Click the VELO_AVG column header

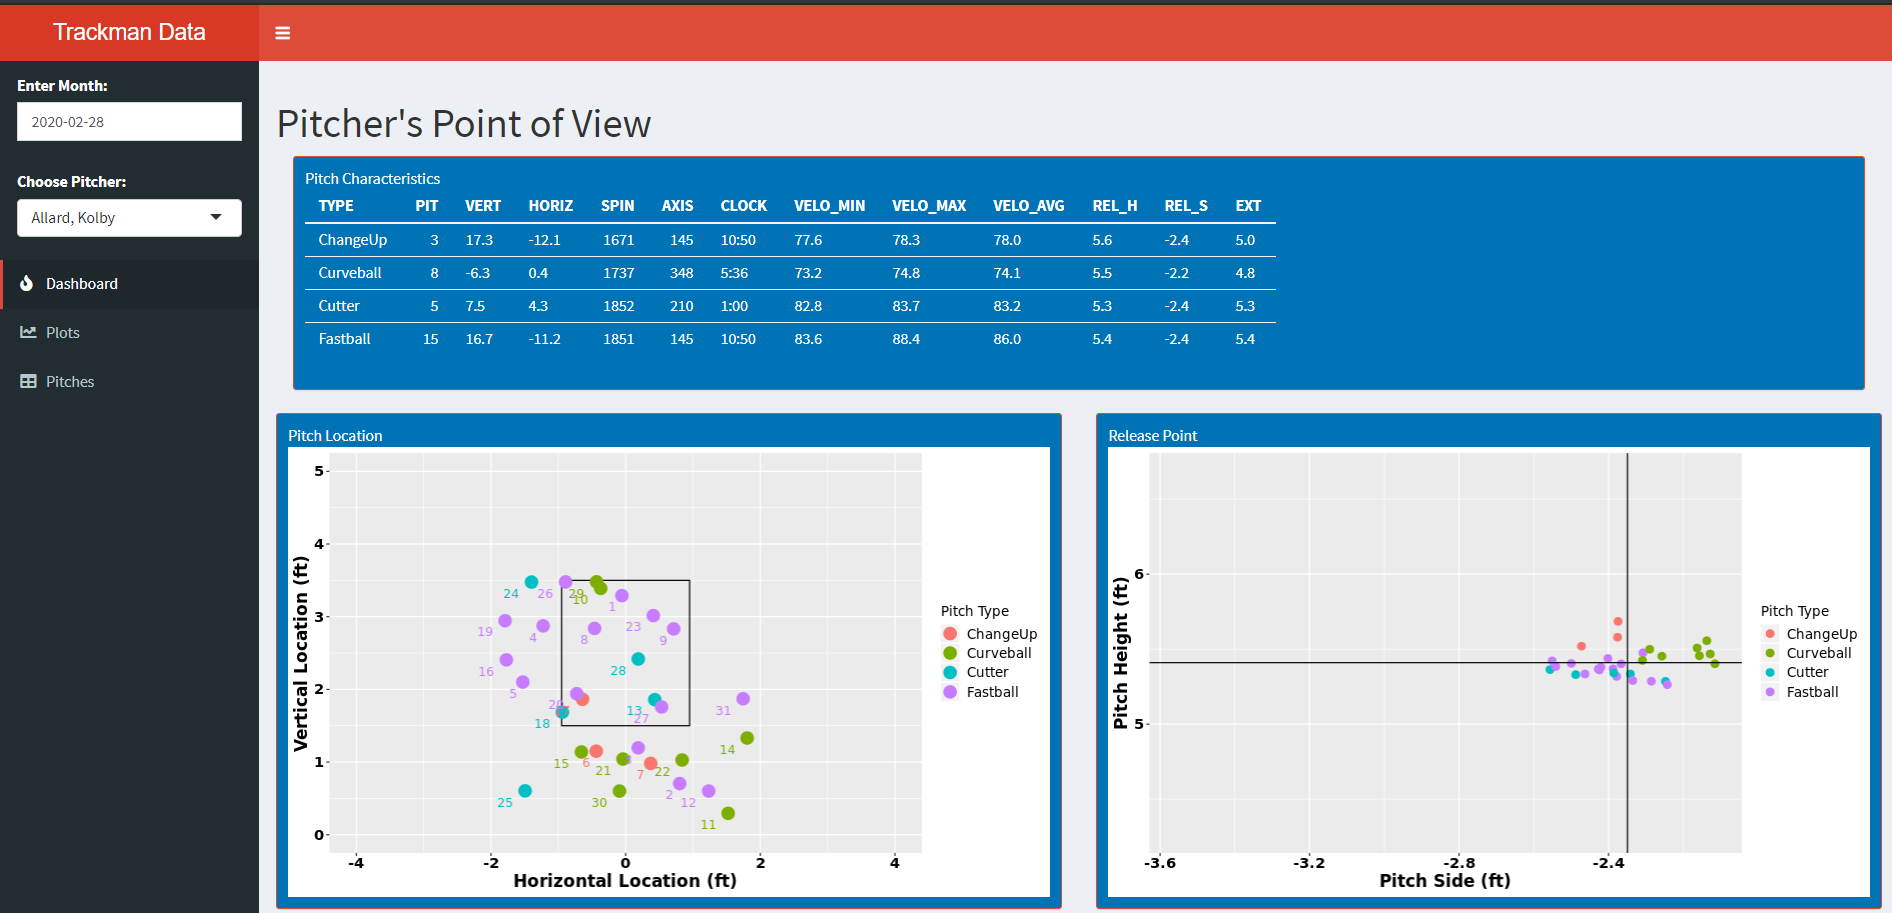pos(1028,206)
